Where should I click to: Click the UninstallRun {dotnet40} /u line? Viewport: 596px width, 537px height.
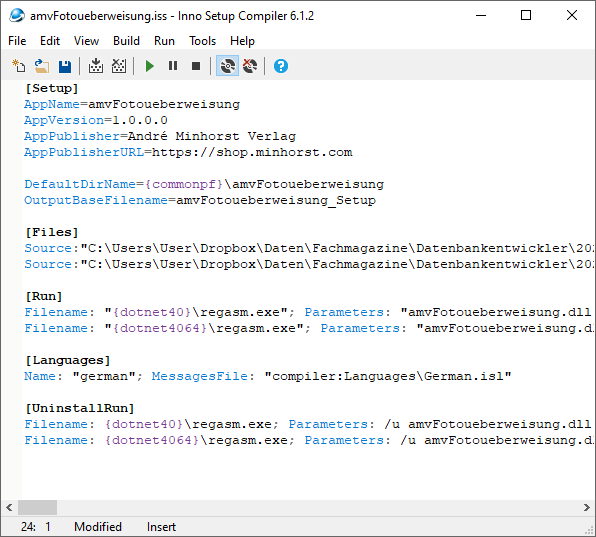pyautogui.click(x=308, y=424)
